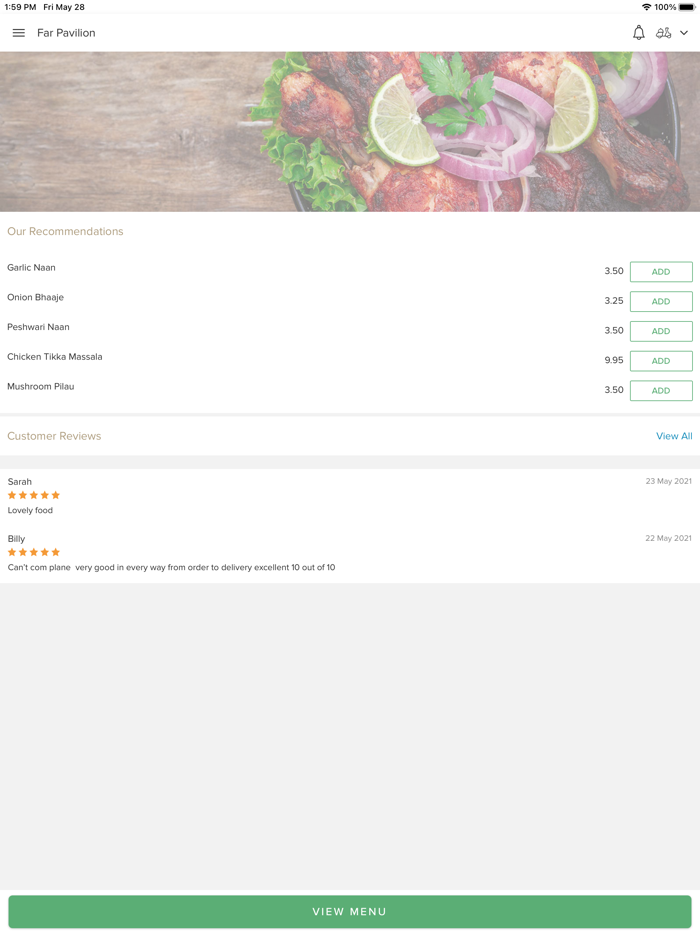Open Sarah's review entry
Viewport: 700px width, 934px height.
click(x=350, y=496)
